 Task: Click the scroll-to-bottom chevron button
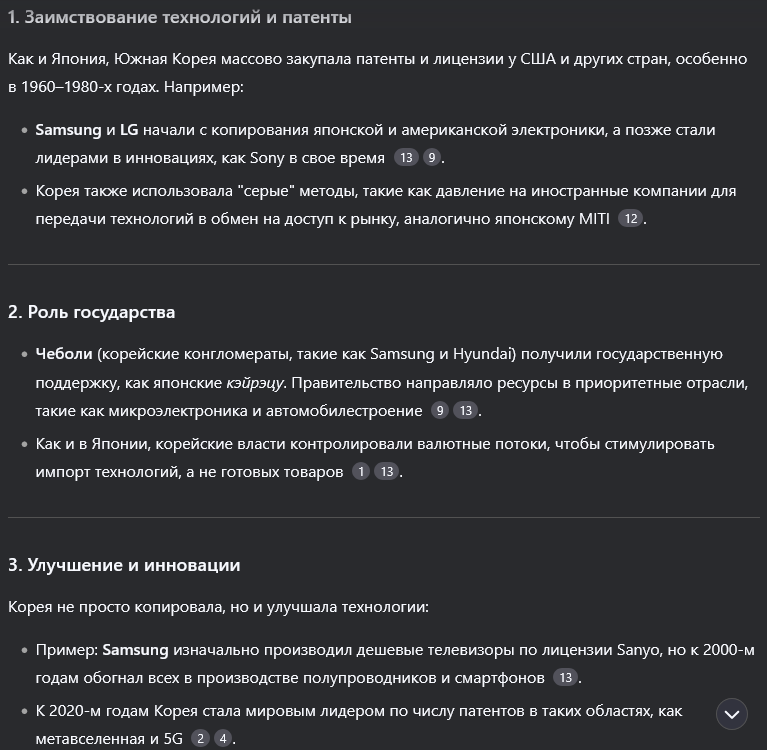point(731,714)
